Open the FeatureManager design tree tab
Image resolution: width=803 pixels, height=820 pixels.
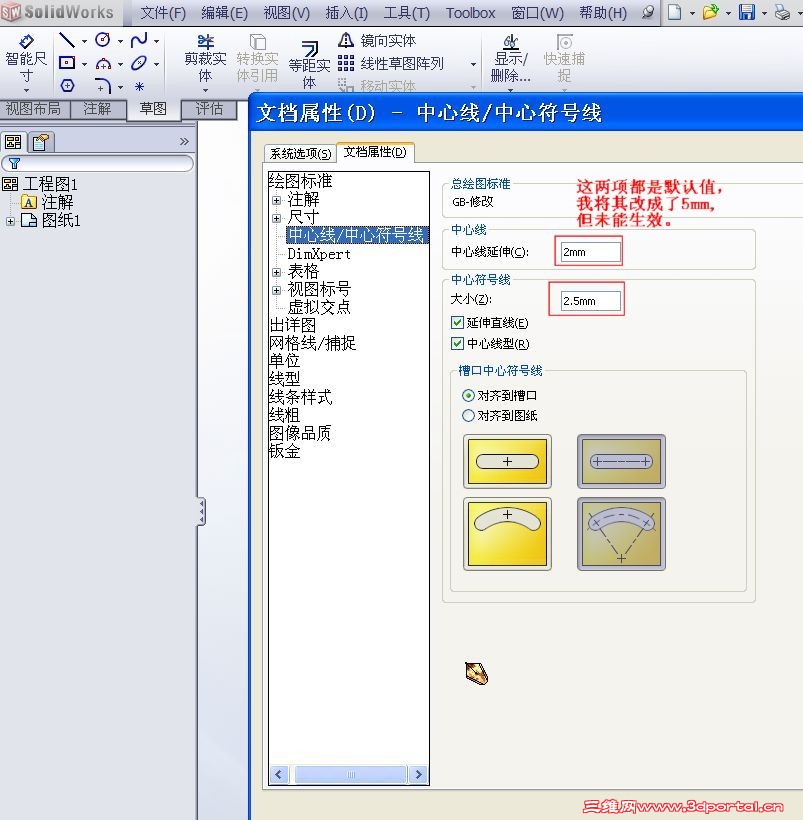point(13,142)
